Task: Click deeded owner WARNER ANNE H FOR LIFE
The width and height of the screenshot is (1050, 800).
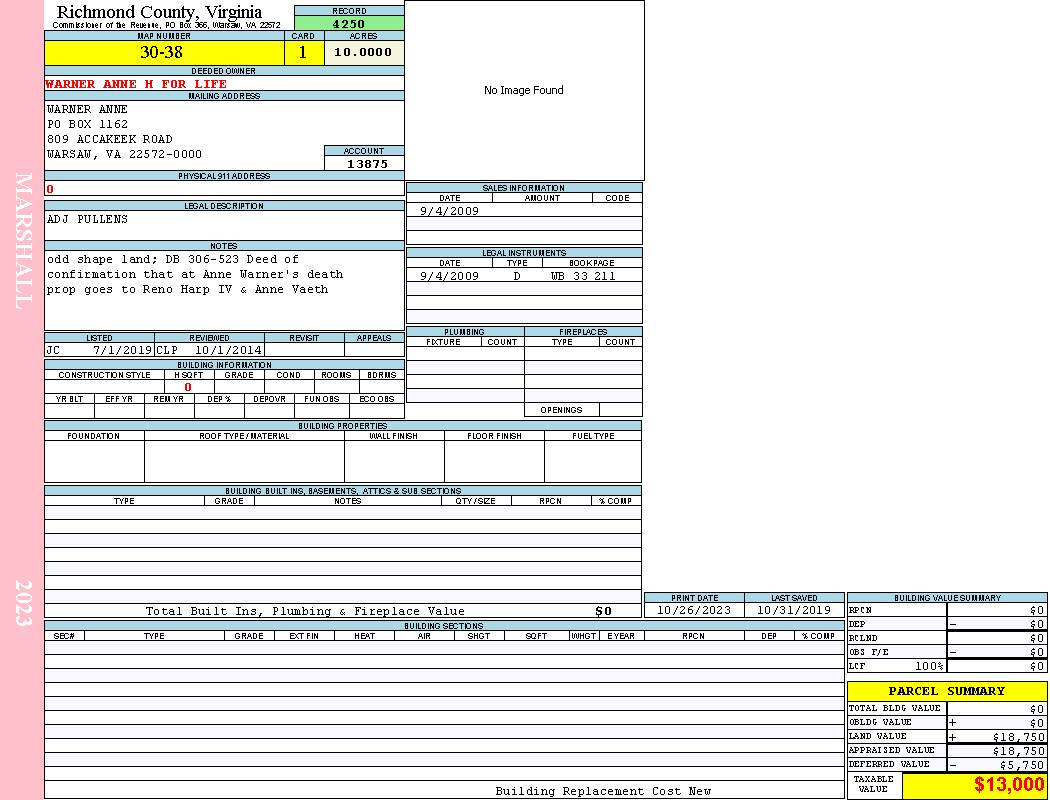Action: point(136,84)
